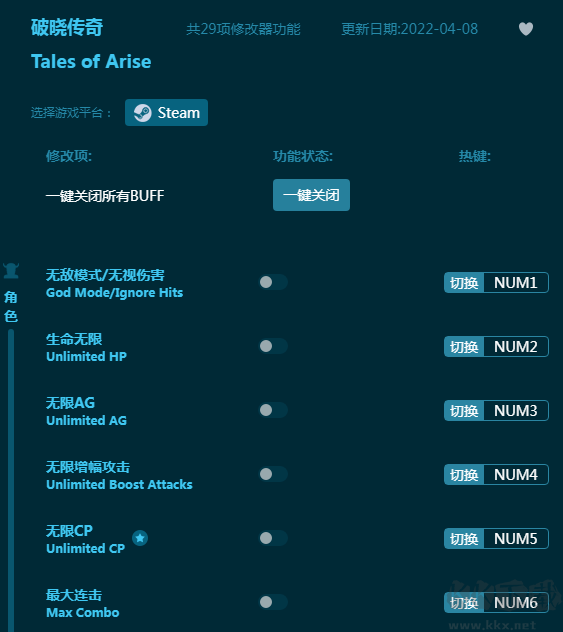The image size is (563, 632).
Task: Click the NUM2 hotkey box
Action: 516,347
